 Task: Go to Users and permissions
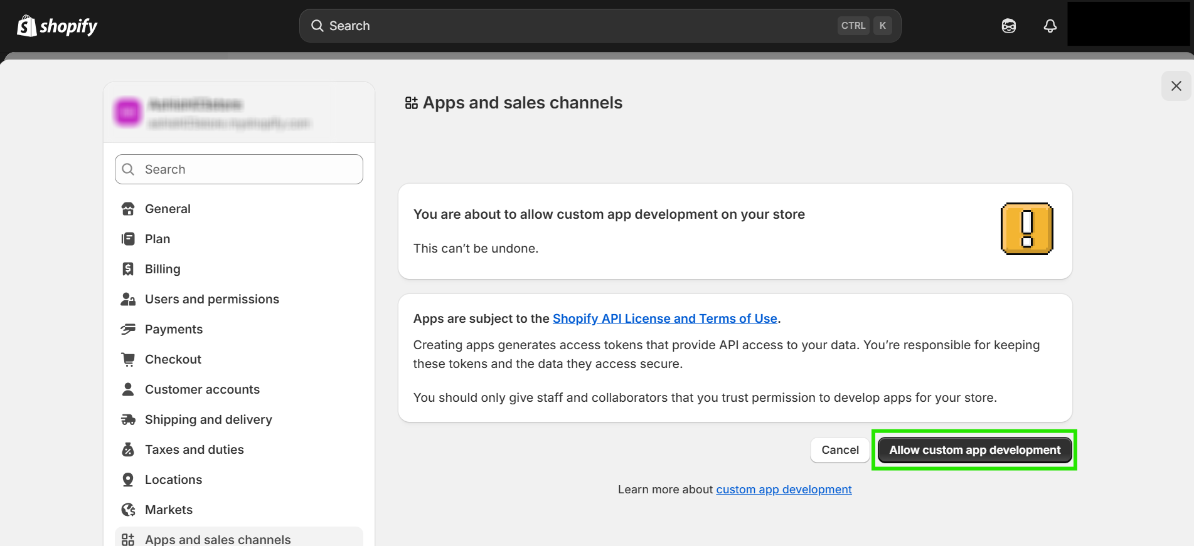coord(211,299)
